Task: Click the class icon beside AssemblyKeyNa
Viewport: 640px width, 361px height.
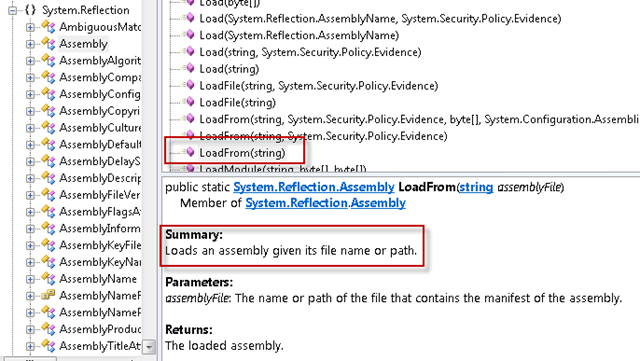Action: 48,261
